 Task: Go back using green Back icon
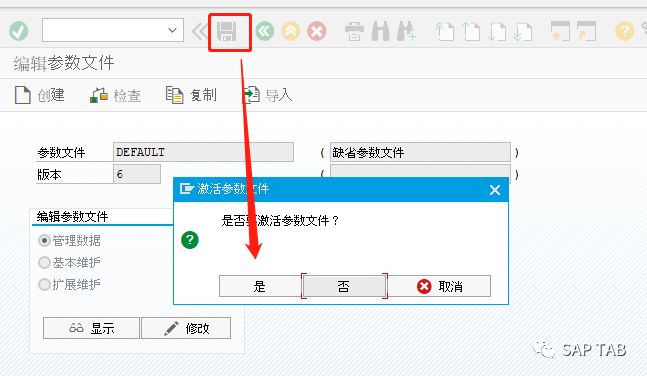pos(264,31)
